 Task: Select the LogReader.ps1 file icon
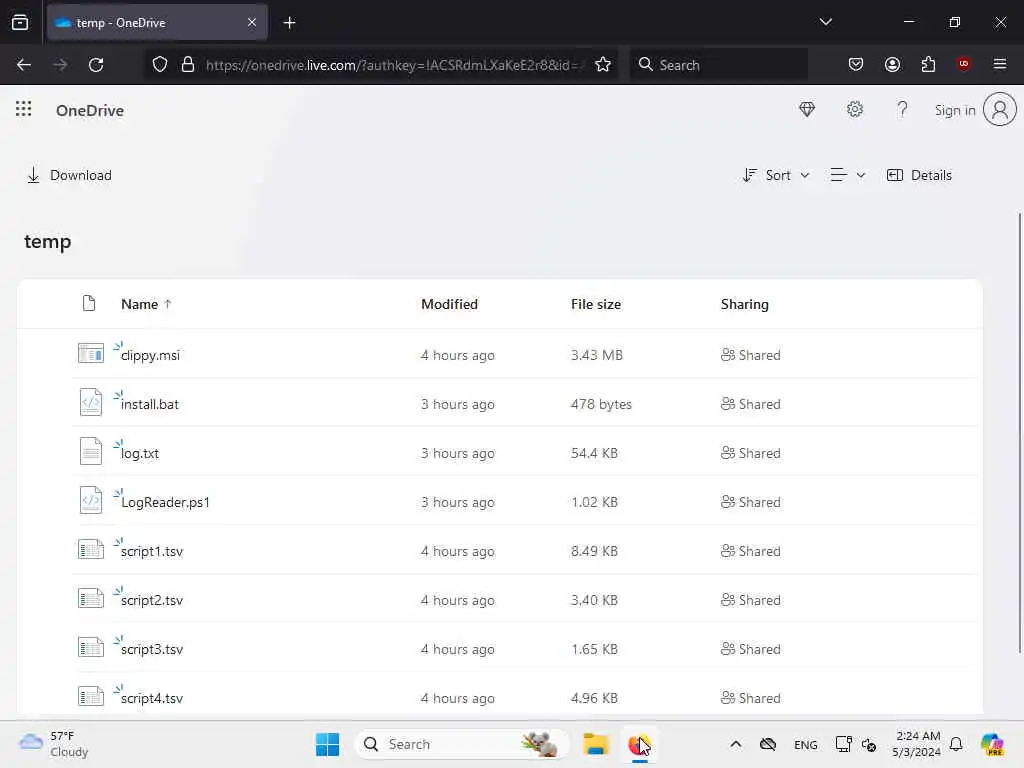91,500
